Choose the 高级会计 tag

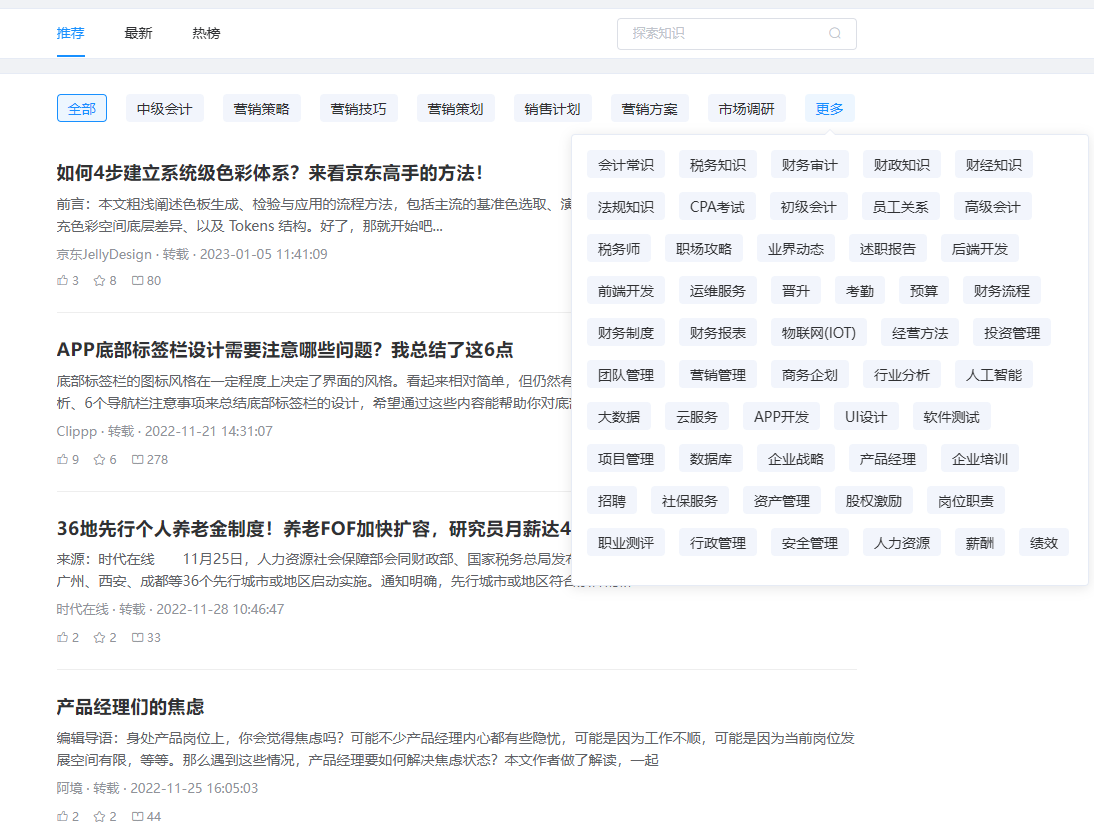(993, 207)
